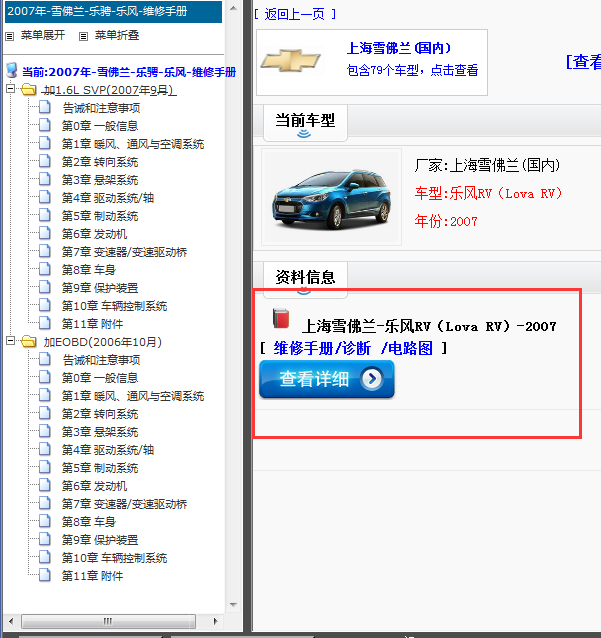This screenshot has width=601, height=638.
Task: Select 加1.6L SVP(2007年9月) folder label
Action: (110, 90)
